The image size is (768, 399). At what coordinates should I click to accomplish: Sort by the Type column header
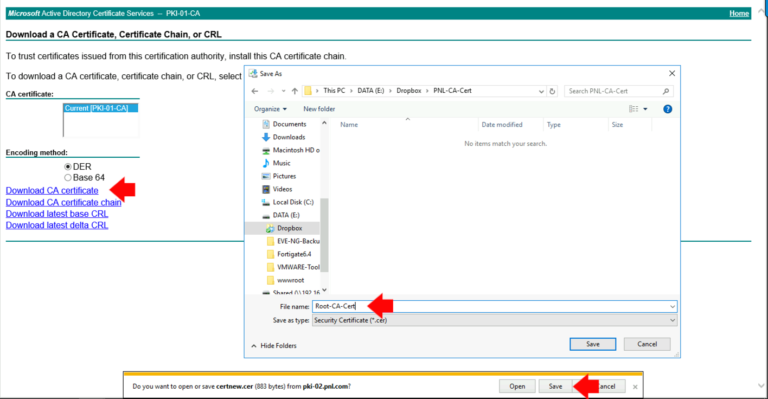click(x=553, y=125)
